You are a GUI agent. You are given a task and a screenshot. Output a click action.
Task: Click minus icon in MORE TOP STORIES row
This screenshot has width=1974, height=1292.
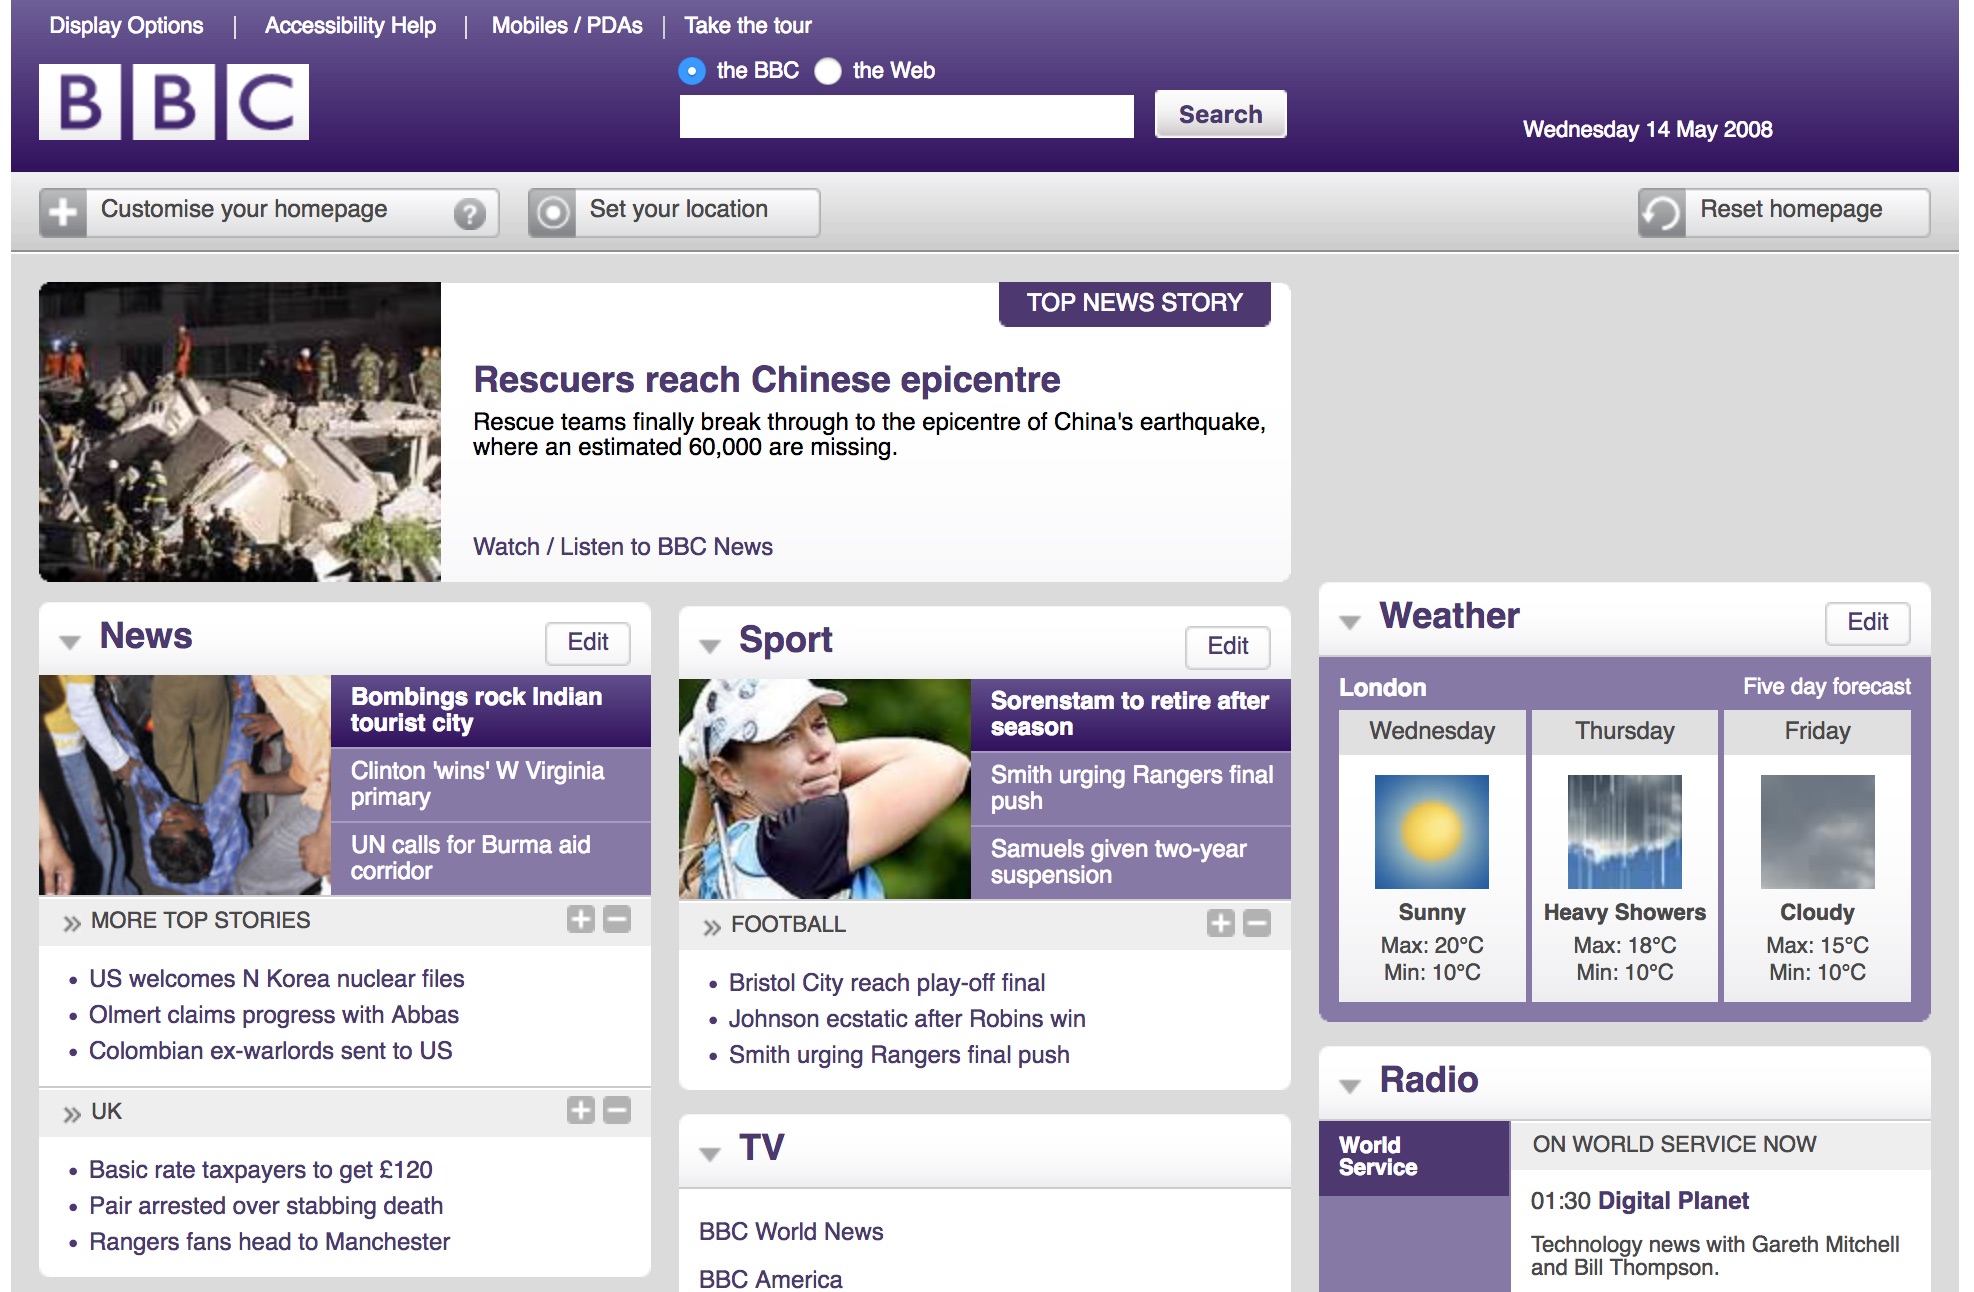coord(617,919)
